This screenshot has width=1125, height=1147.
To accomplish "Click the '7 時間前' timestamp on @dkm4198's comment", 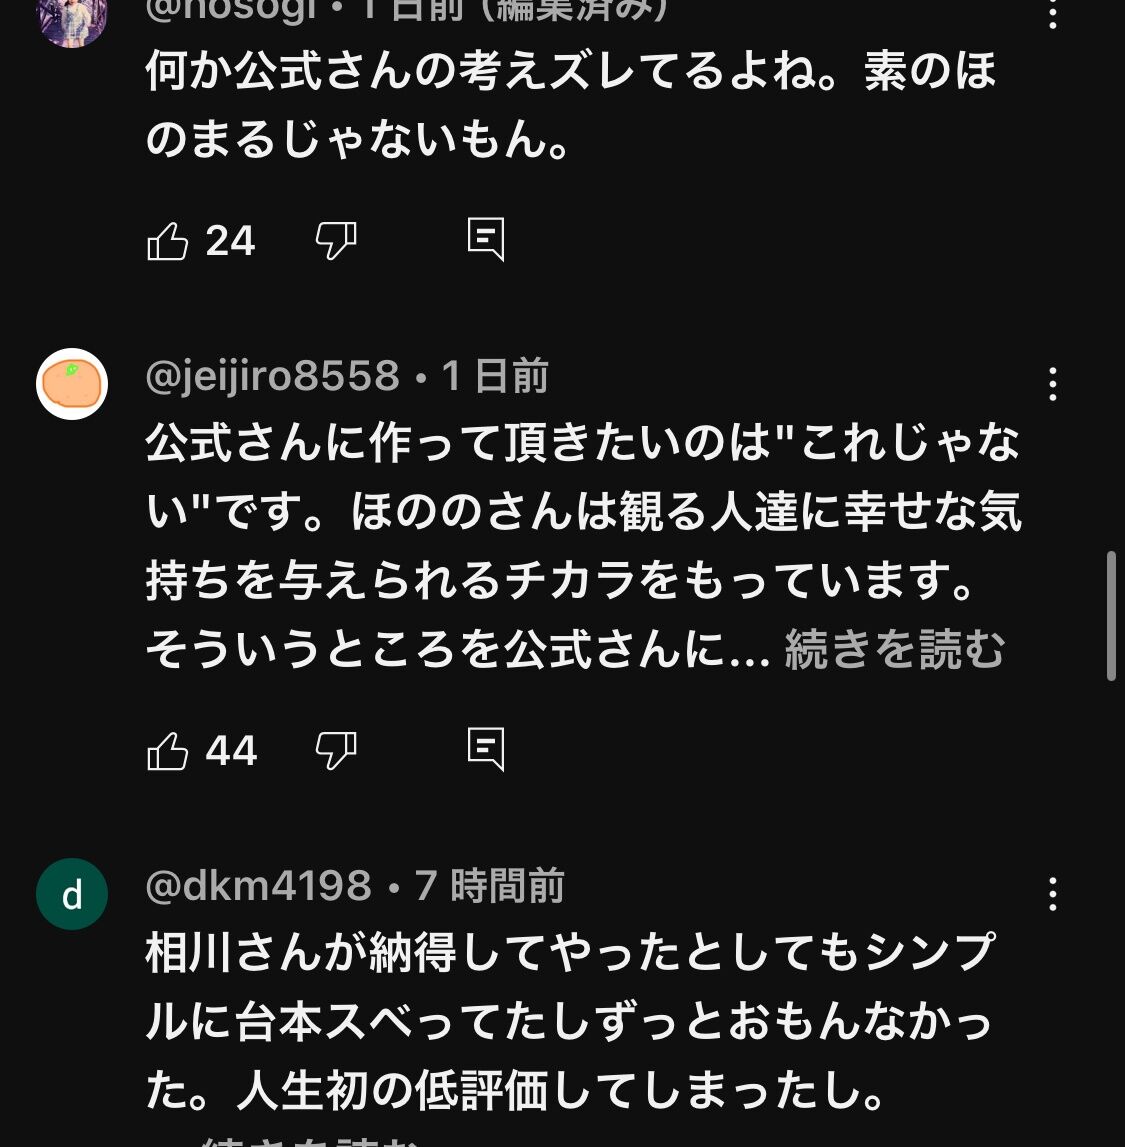I will pos(490,886).
